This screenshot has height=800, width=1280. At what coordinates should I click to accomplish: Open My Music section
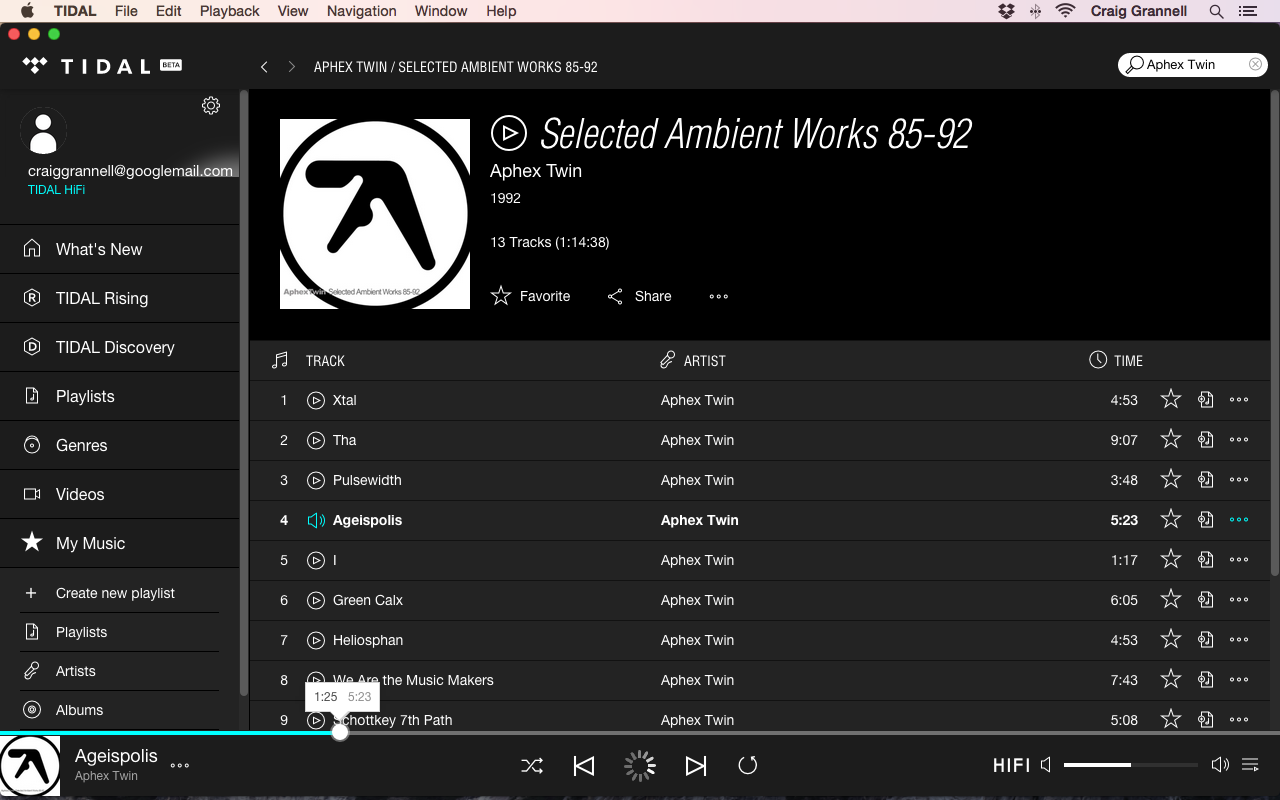tap(120, 543)
